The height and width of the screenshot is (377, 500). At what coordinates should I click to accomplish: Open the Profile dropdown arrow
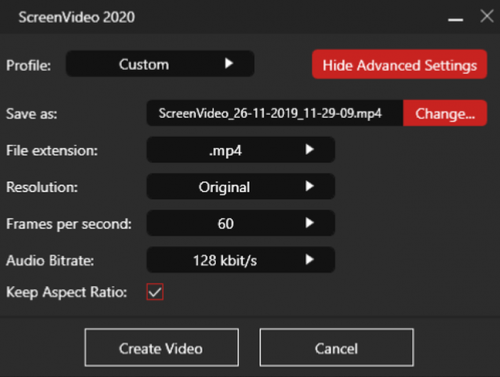[229, 63]
